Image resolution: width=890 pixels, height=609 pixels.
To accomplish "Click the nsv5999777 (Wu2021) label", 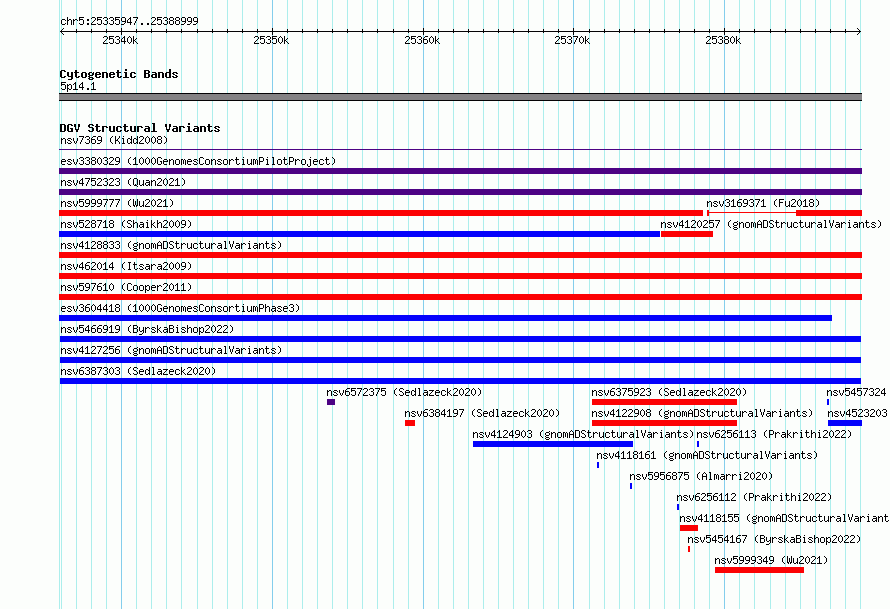I will [117, 203].
